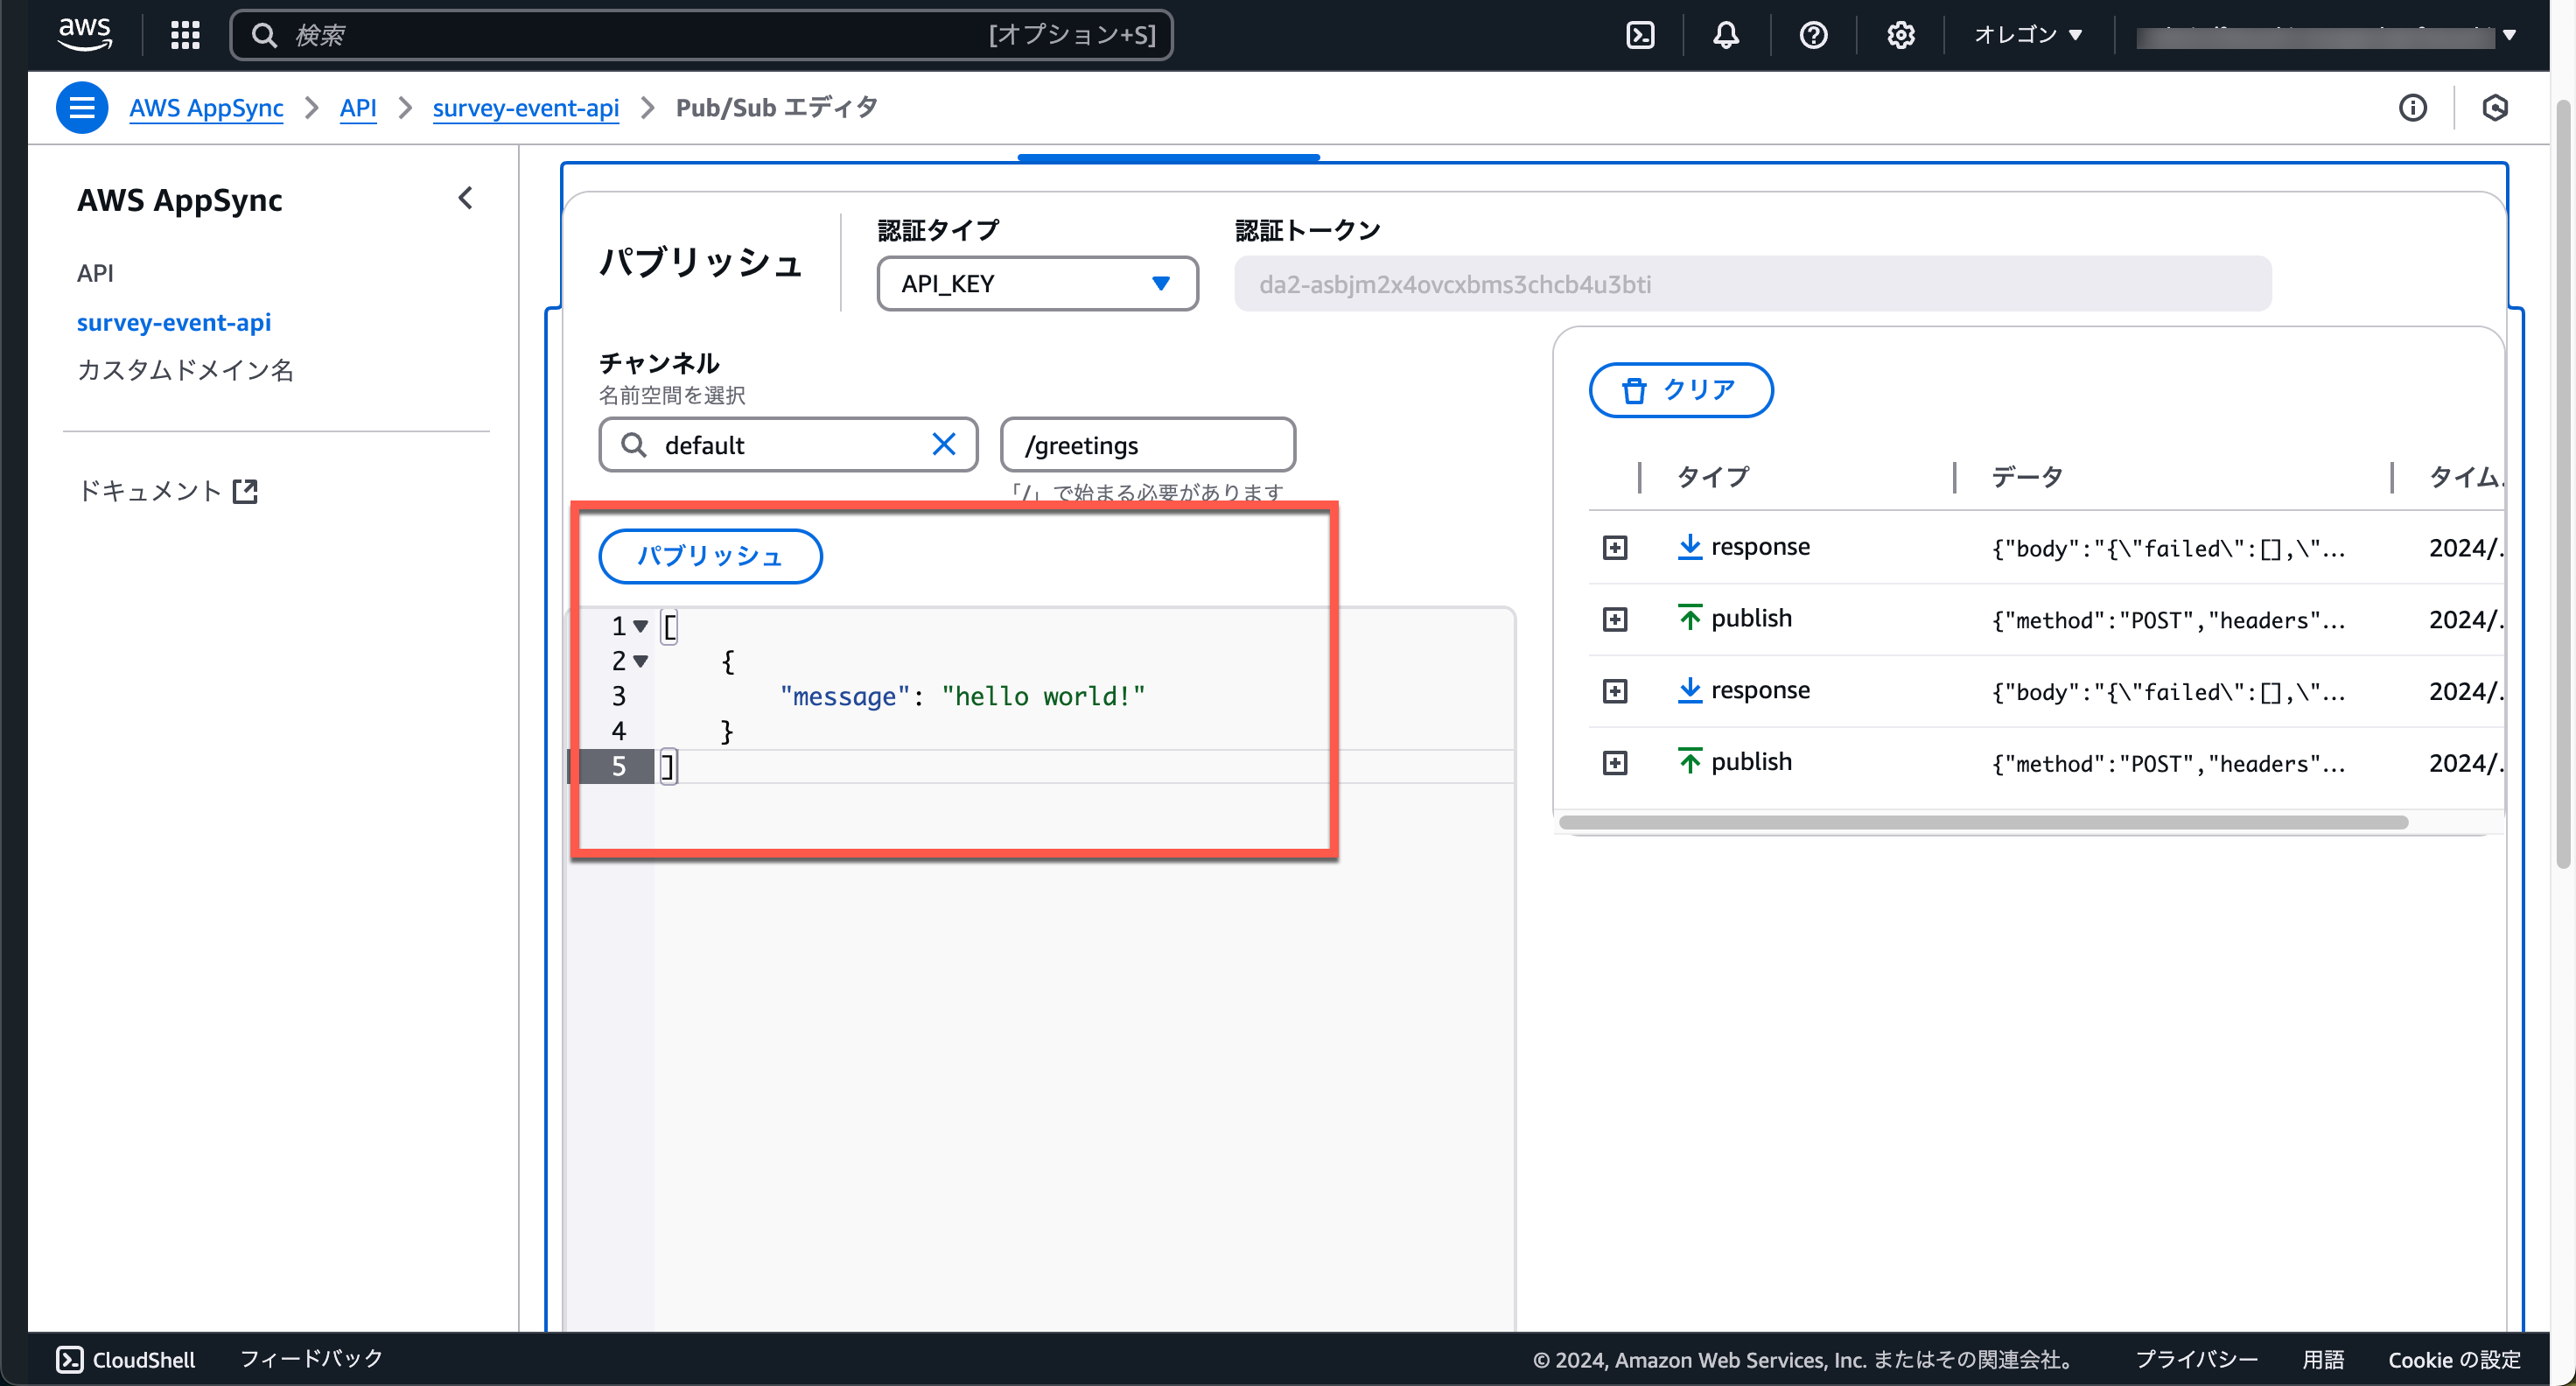2576x1386 pixels.
Task: Open the help question-mark icon
Action: click(1813, 35)
